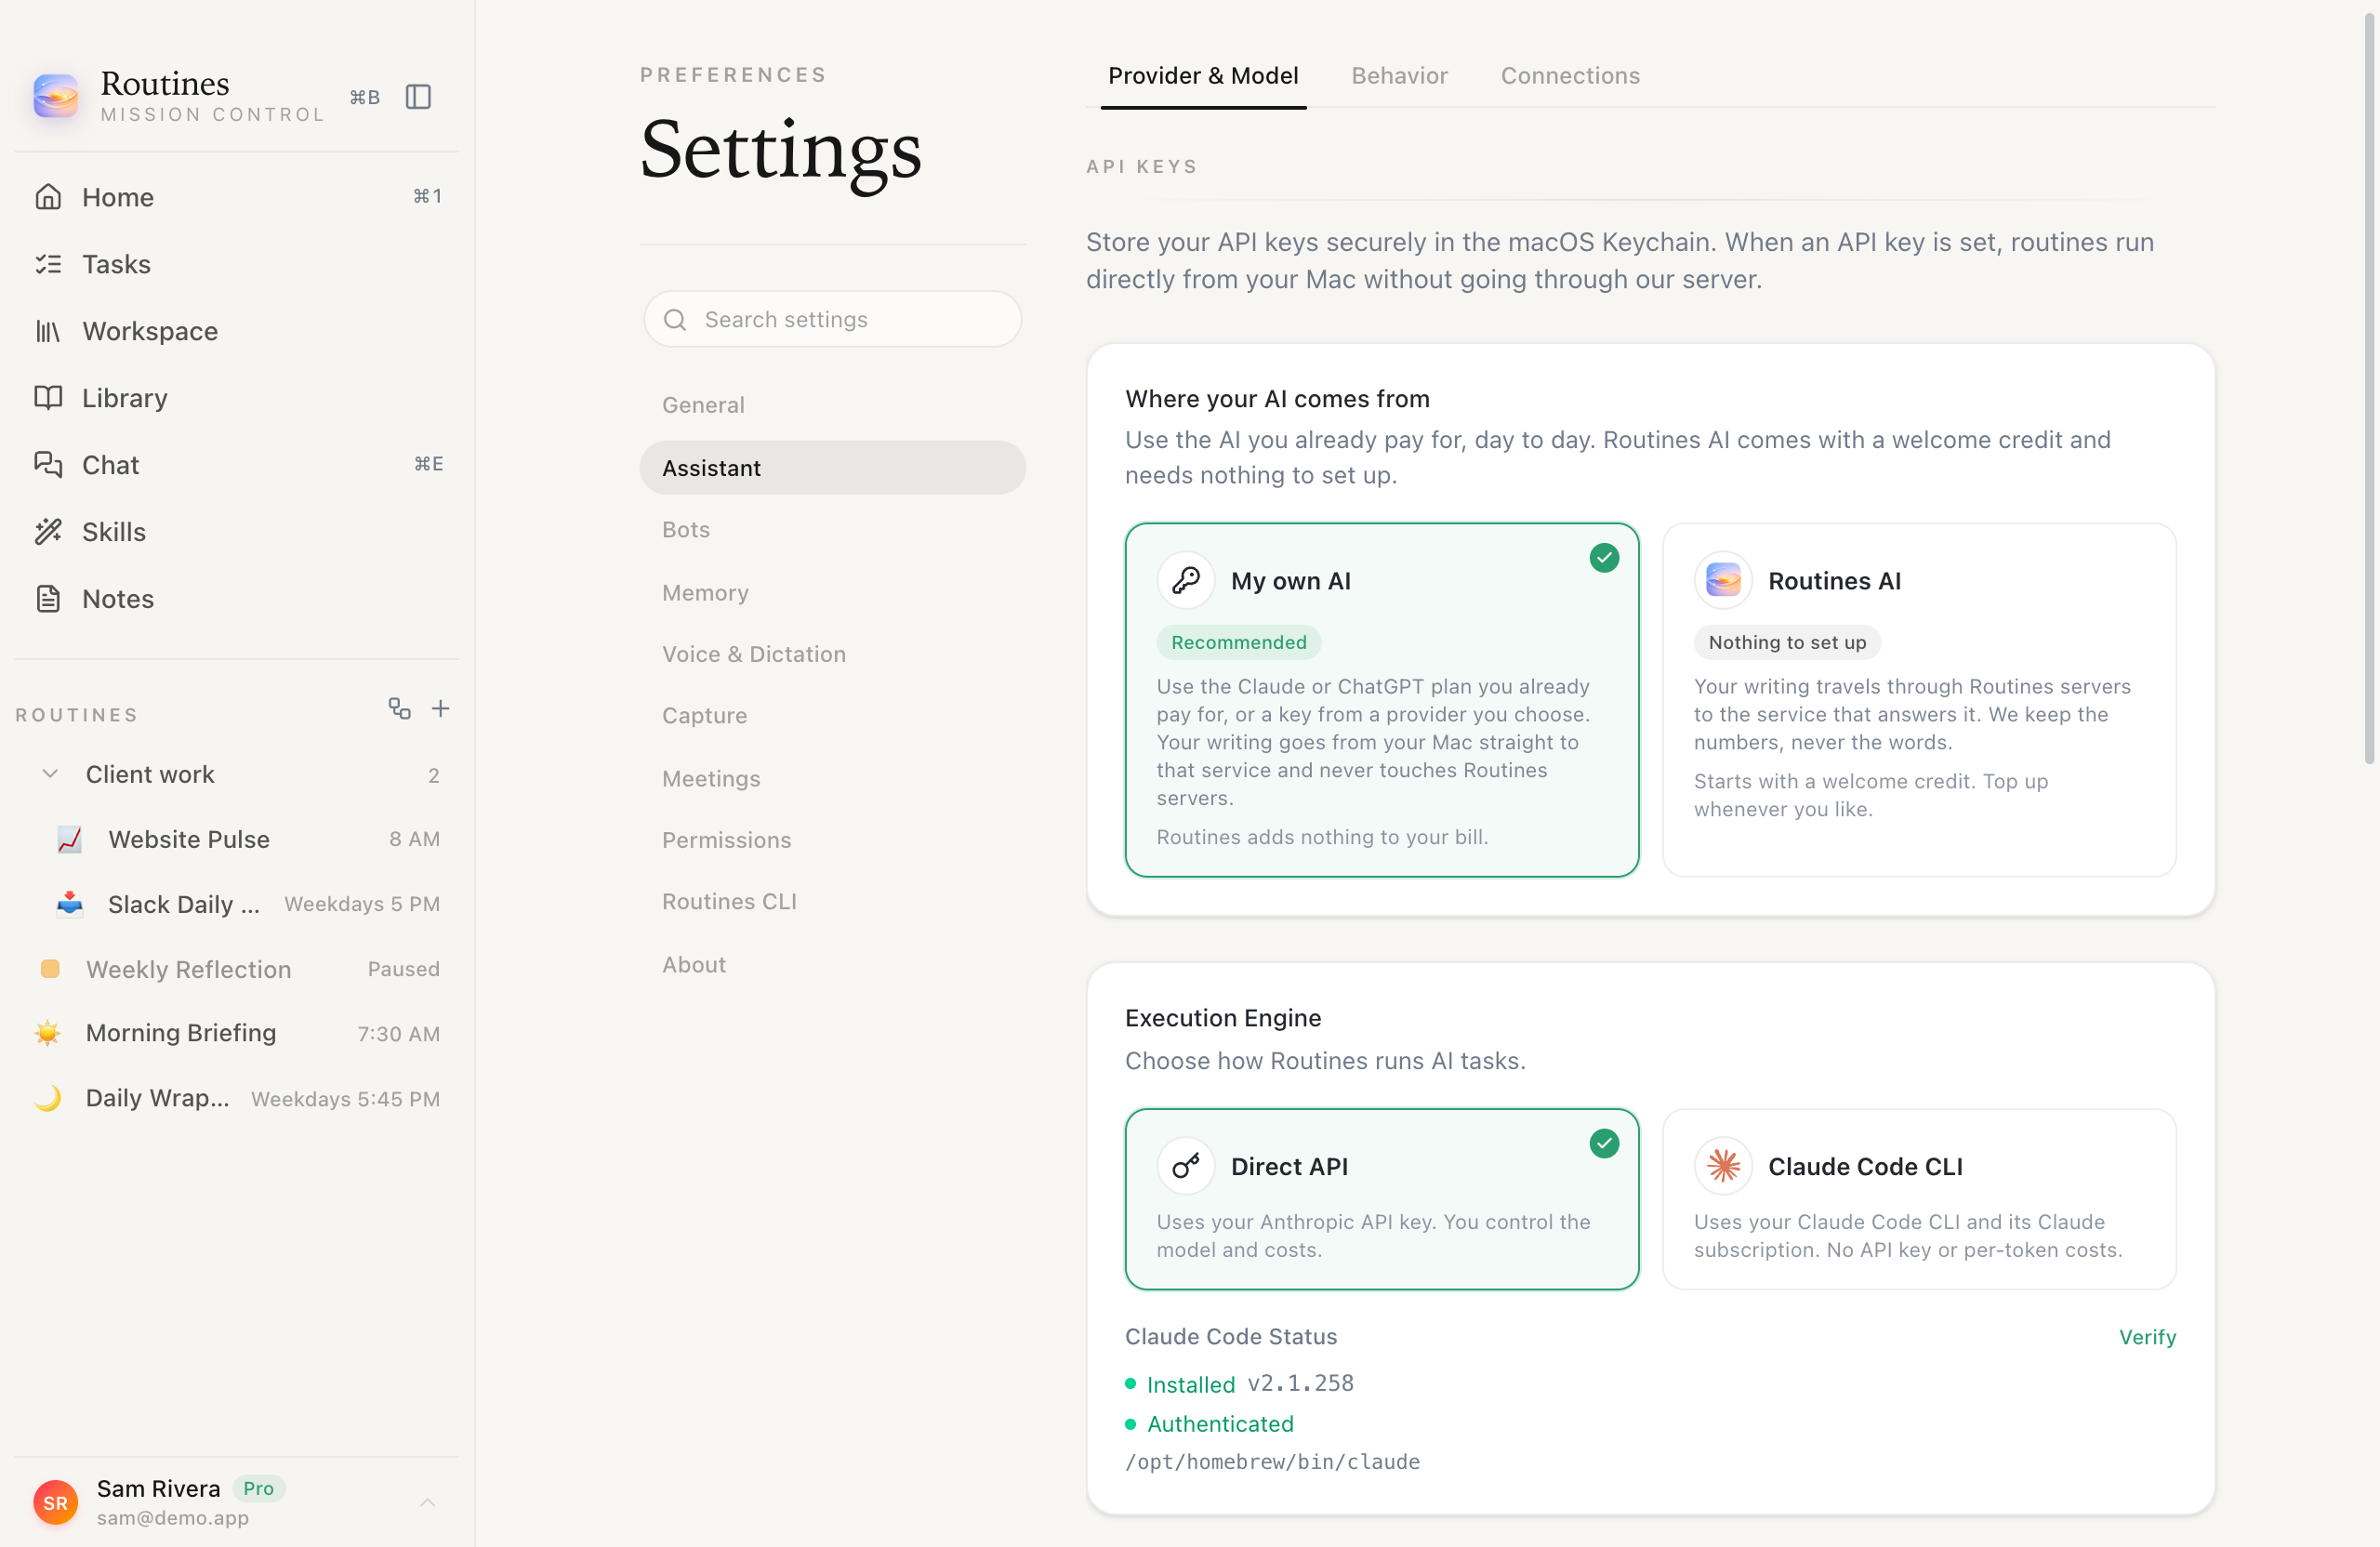The height and width of the screenshot is (1547, 2380).
Task: Go to Home in the sidebar
Action: [237, 197]
